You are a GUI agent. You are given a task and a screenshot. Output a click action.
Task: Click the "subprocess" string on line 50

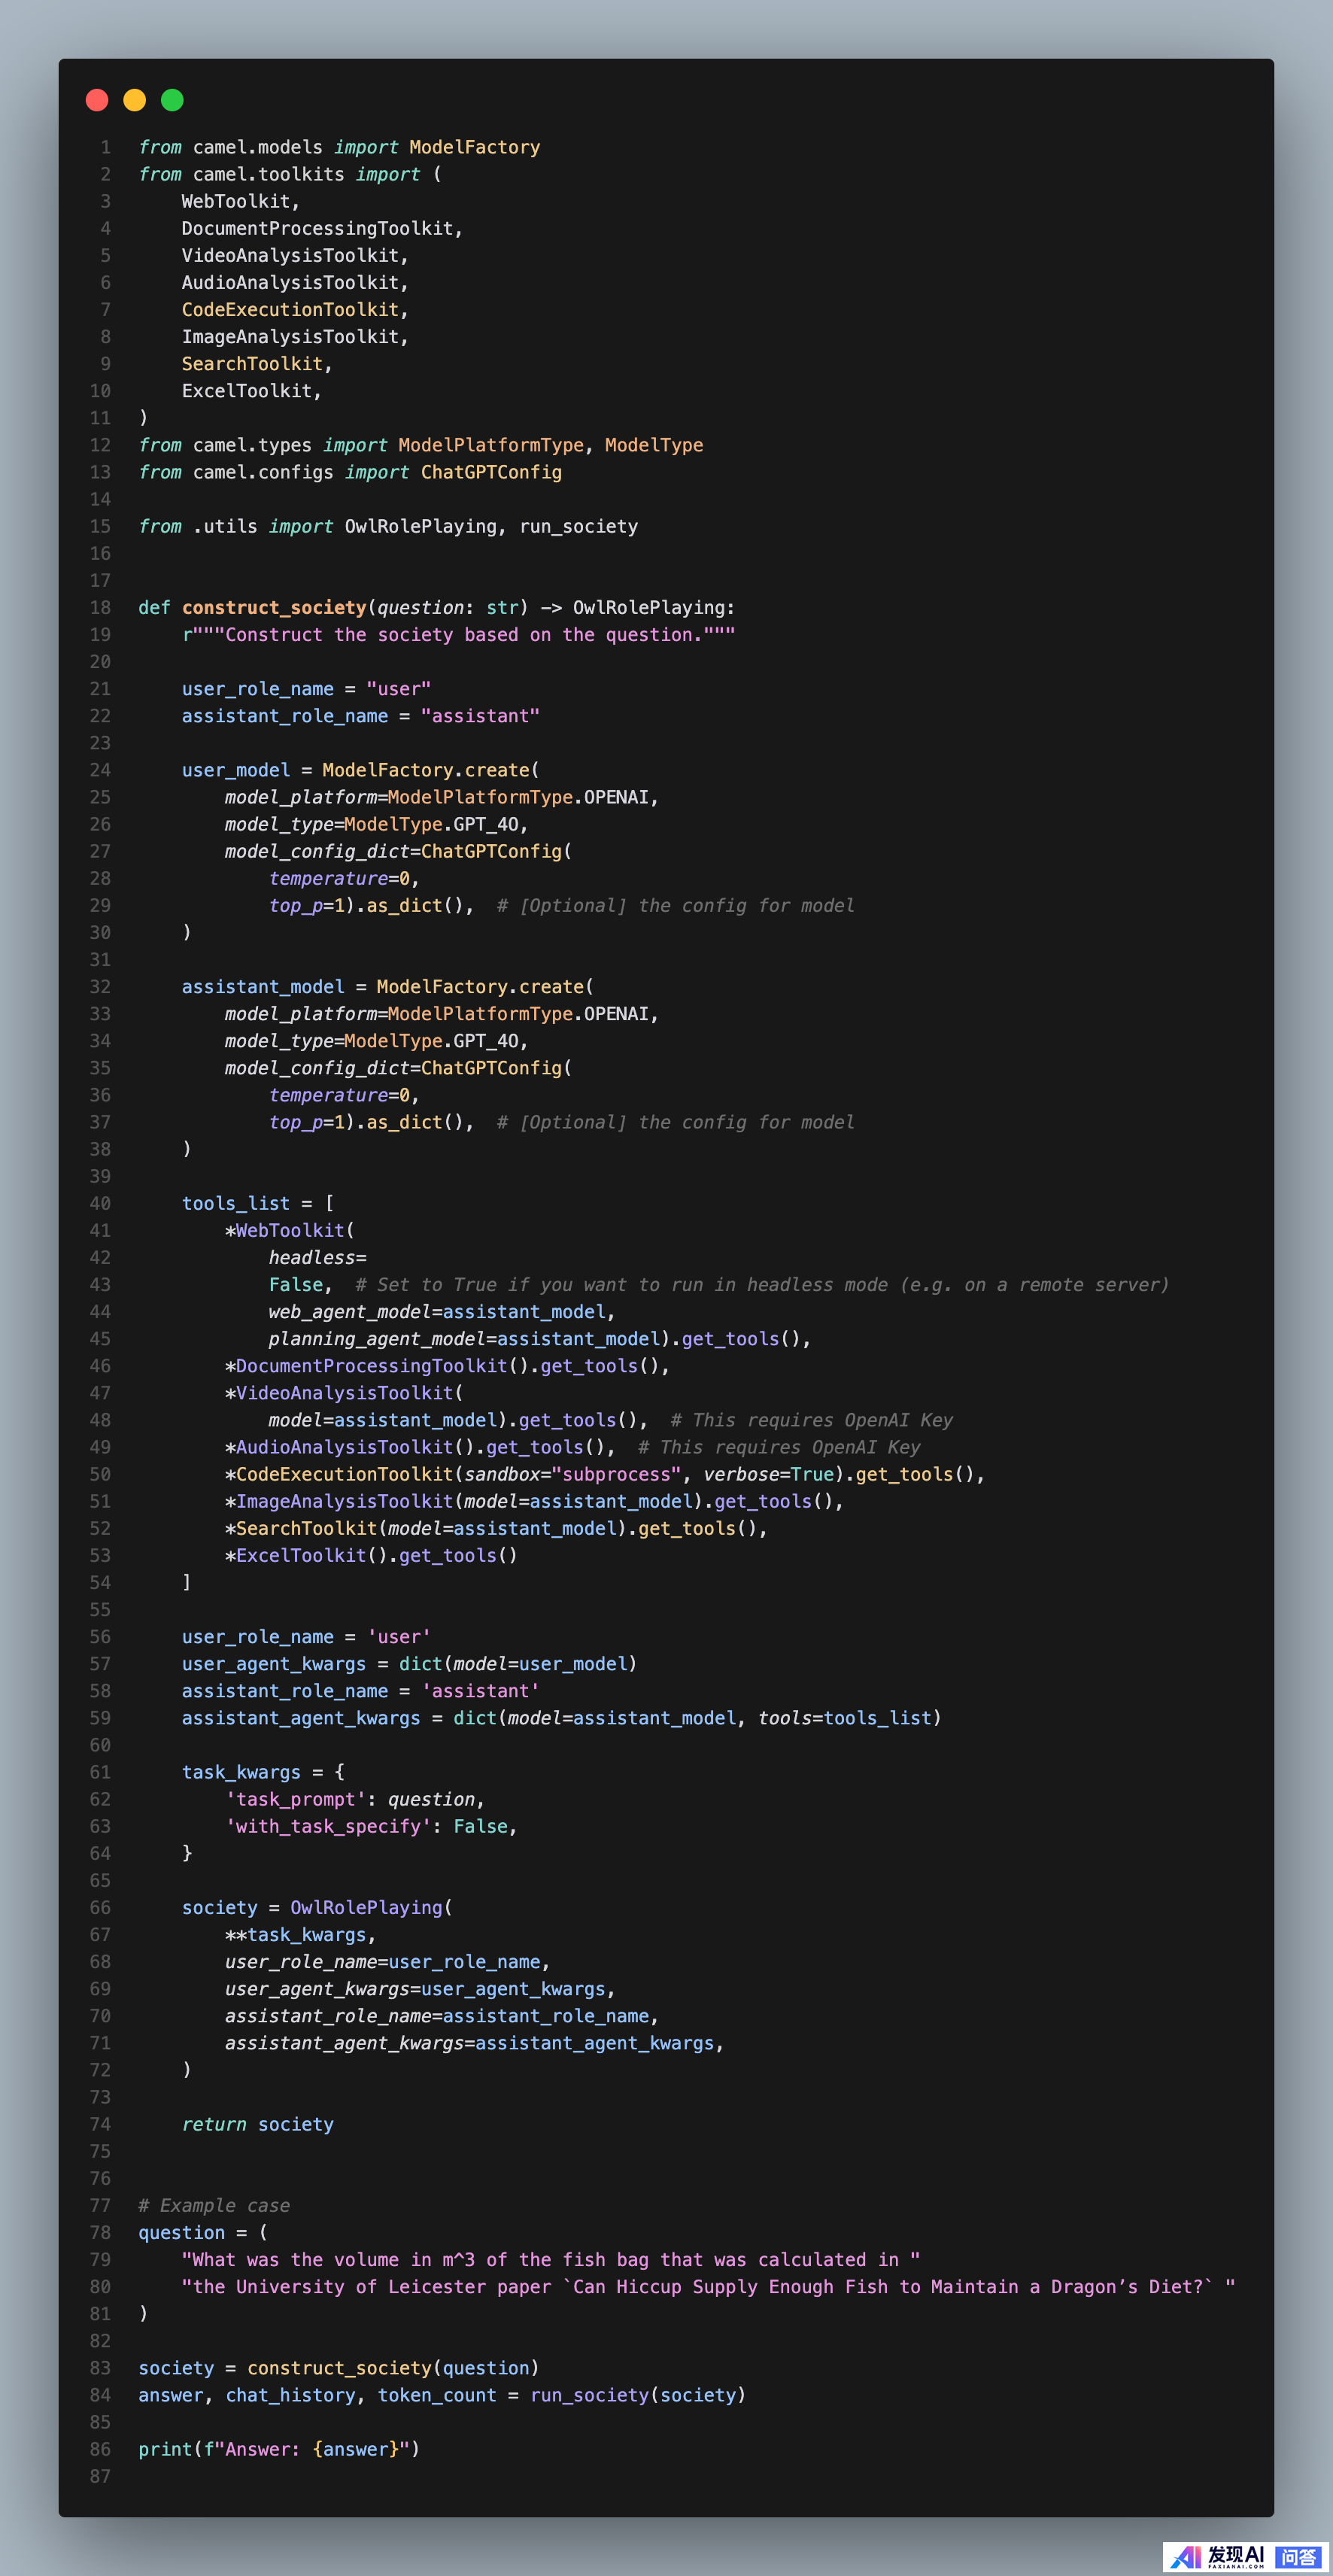click(x=616, y=1474)
